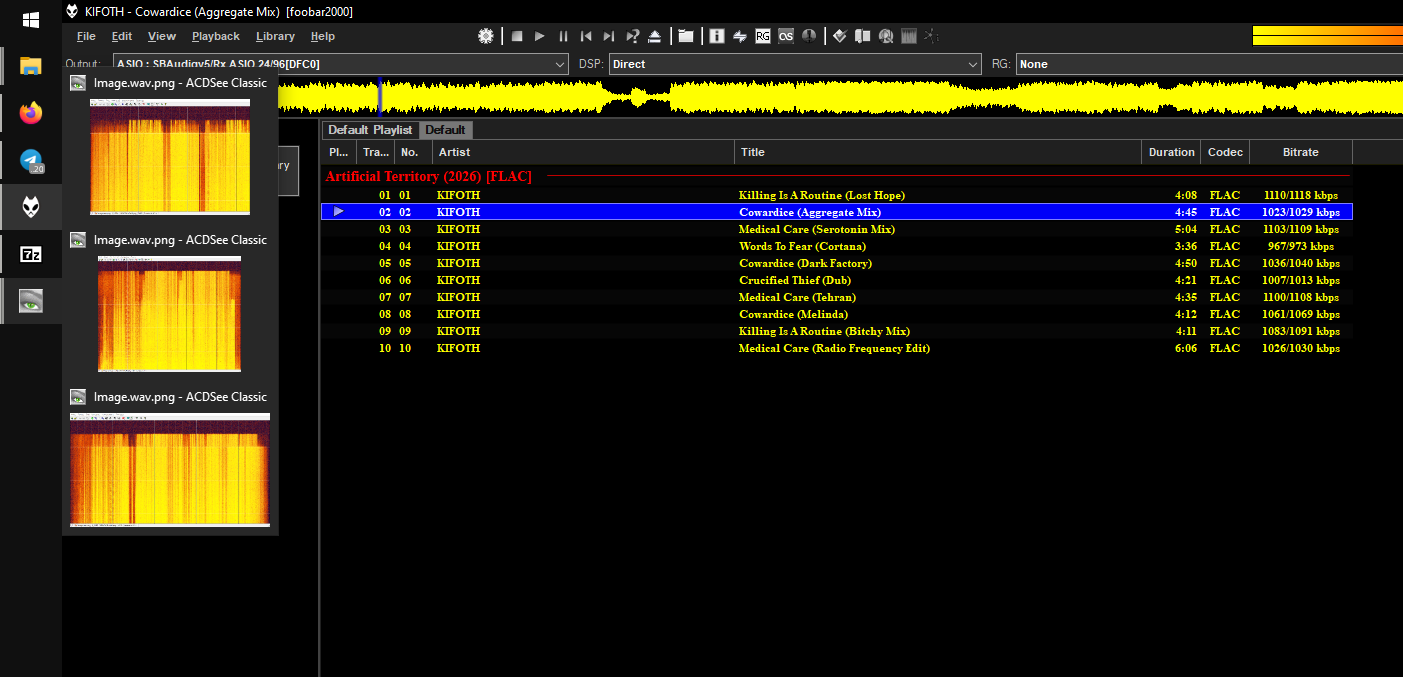
Task: Open the Library menu
Action: [x=275, y=36]
